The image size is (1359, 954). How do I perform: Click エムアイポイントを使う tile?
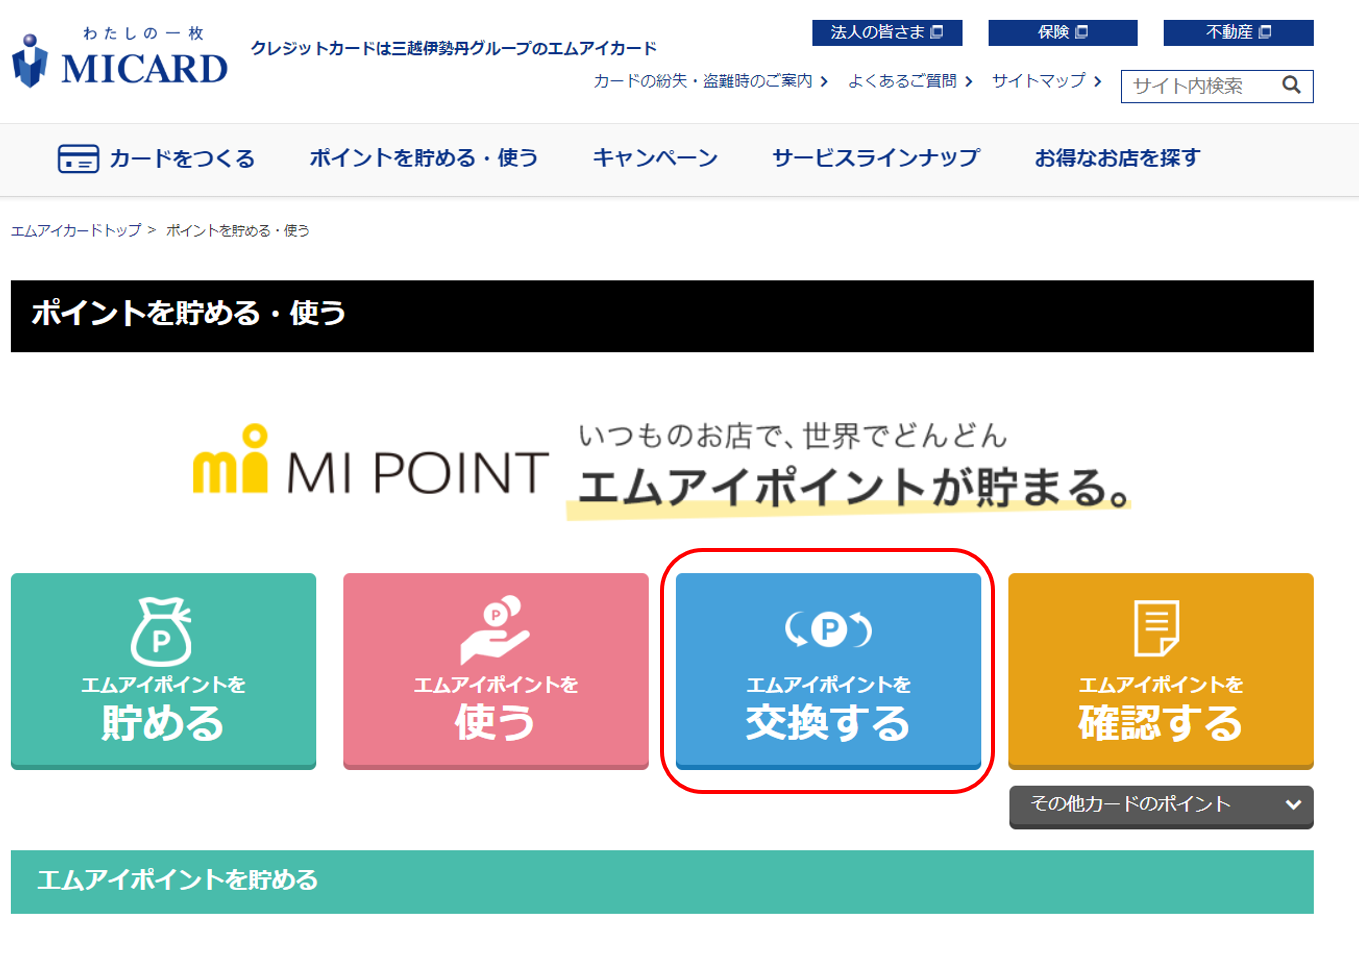tap(496, 671)
